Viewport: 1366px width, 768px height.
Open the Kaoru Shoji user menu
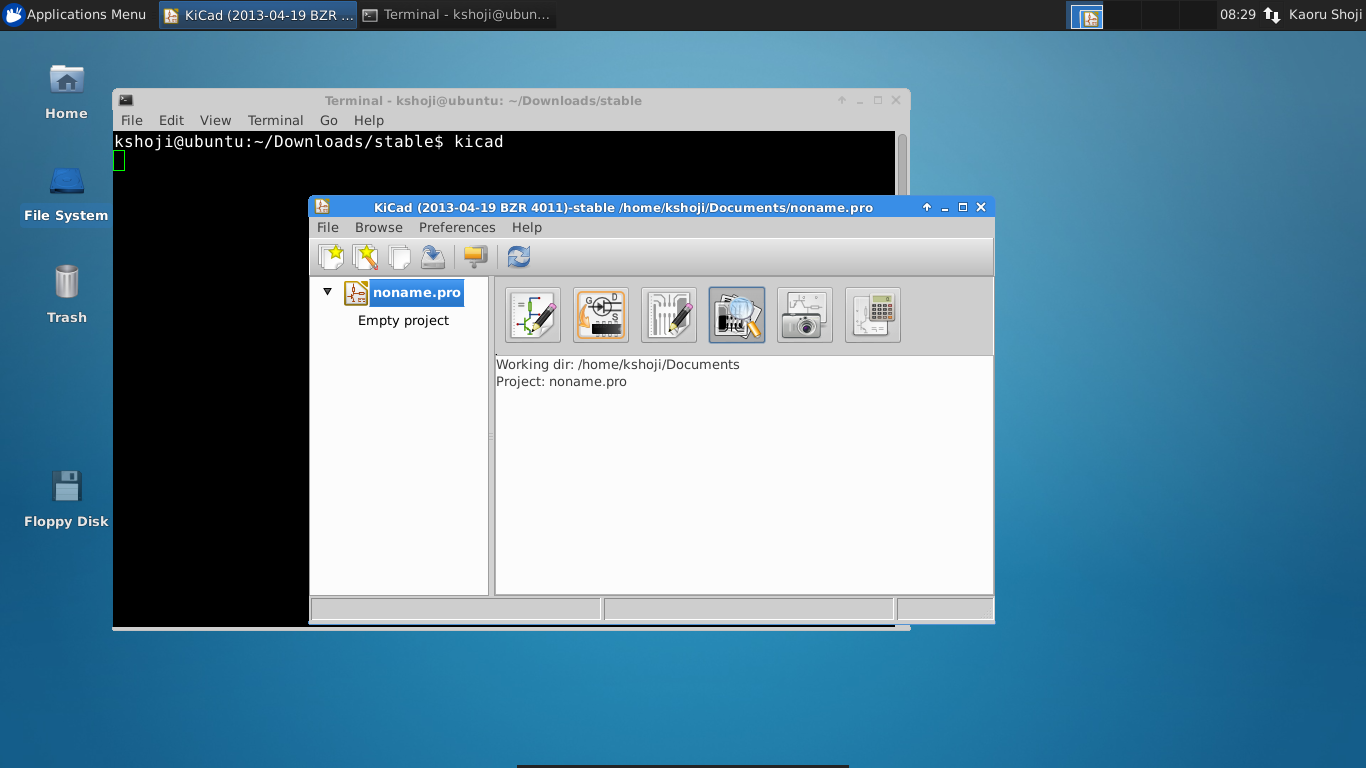1325,15
